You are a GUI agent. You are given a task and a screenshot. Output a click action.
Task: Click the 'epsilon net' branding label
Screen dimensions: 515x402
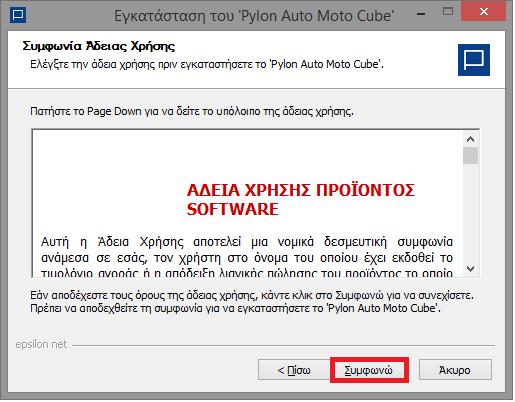click(x=41, y=344)
